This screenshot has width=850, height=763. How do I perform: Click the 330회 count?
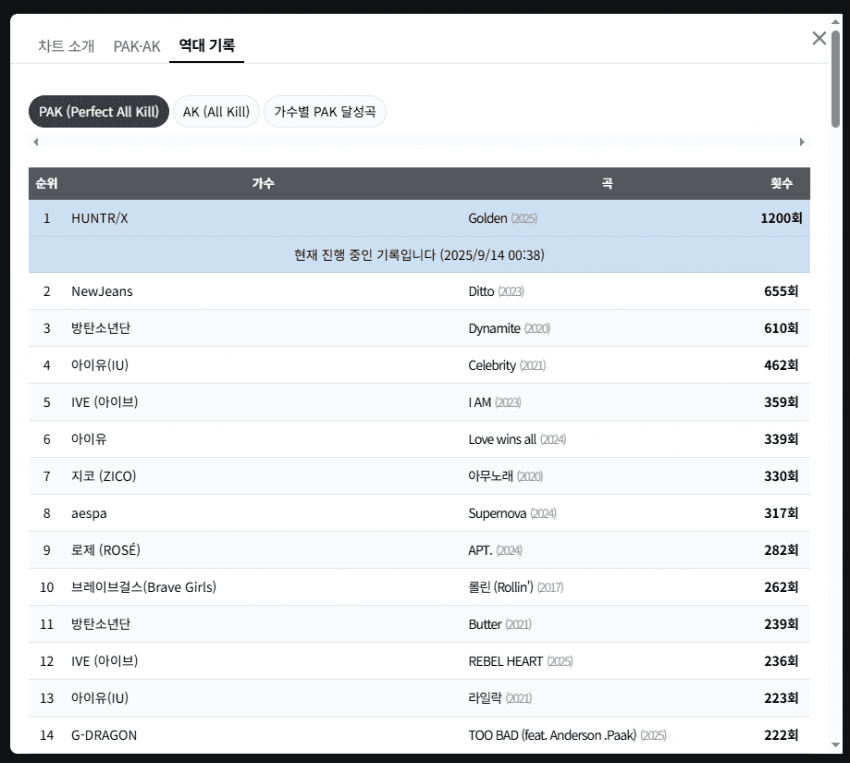781,476
